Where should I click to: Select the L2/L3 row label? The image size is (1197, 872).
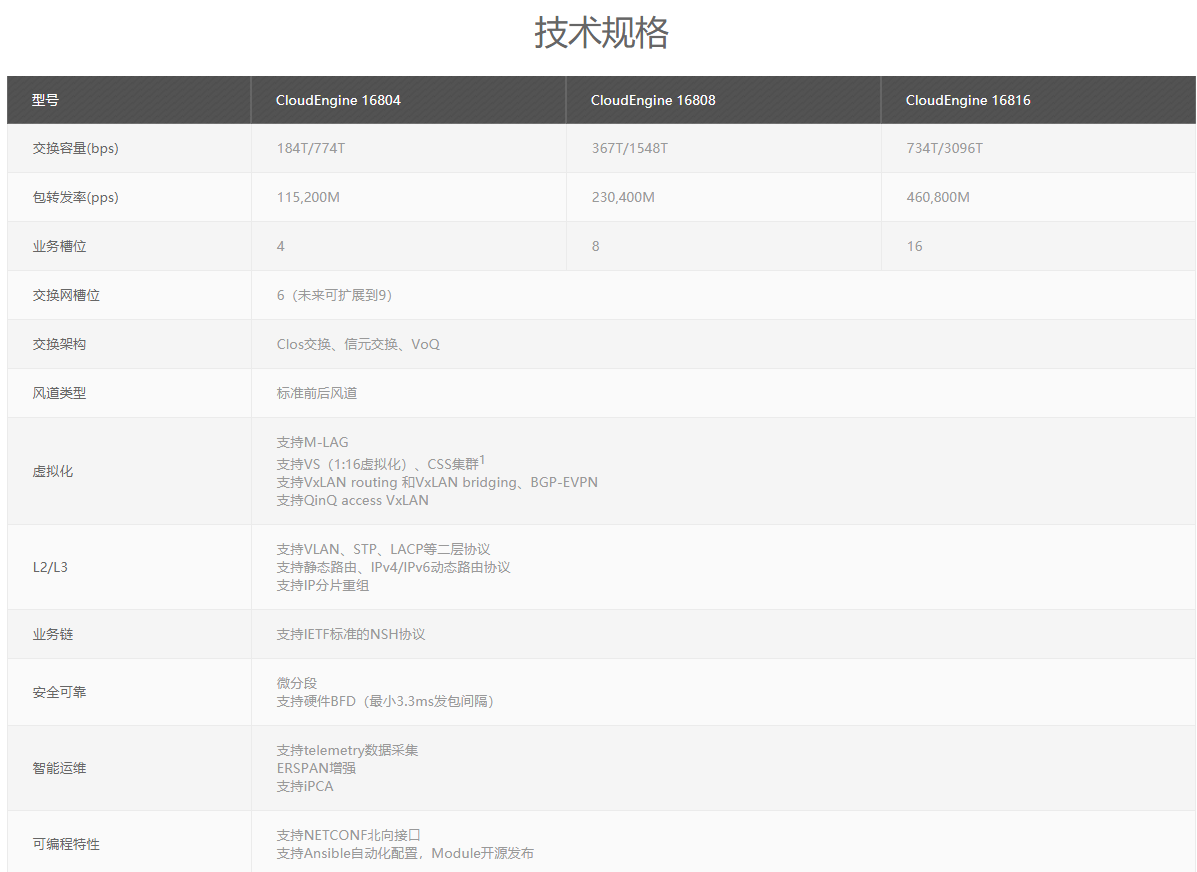coord(50,567)
